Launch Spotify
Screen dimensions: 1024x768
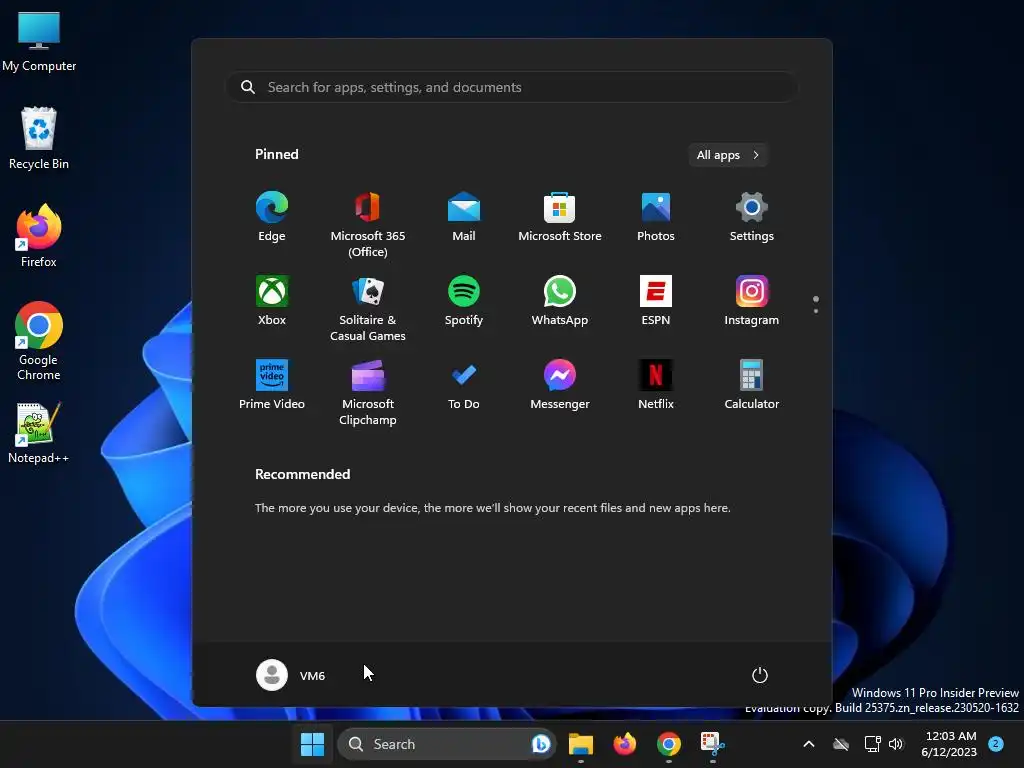[464, 300]
